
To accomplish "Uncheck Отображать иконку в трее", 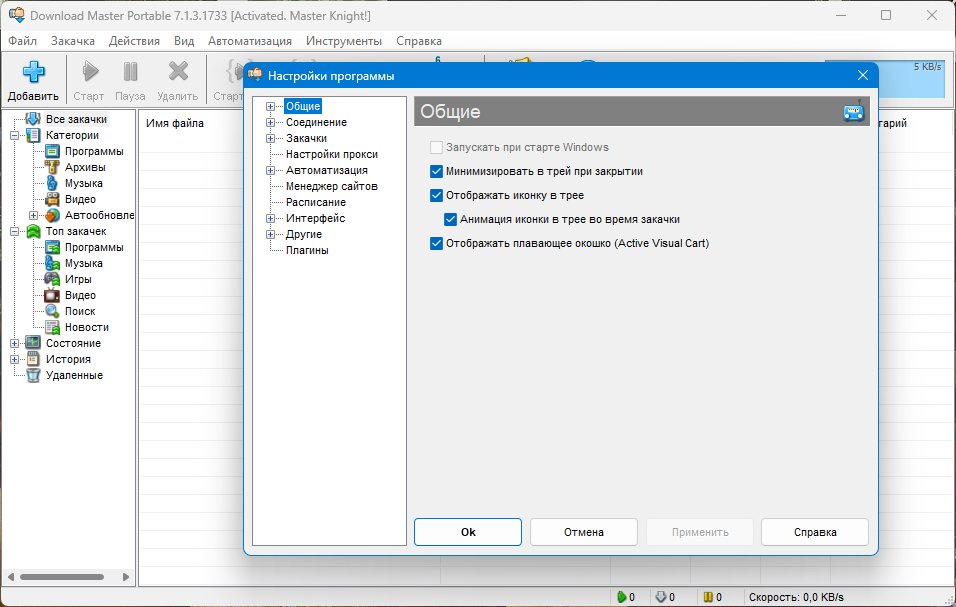I will (x=436, y=196).
